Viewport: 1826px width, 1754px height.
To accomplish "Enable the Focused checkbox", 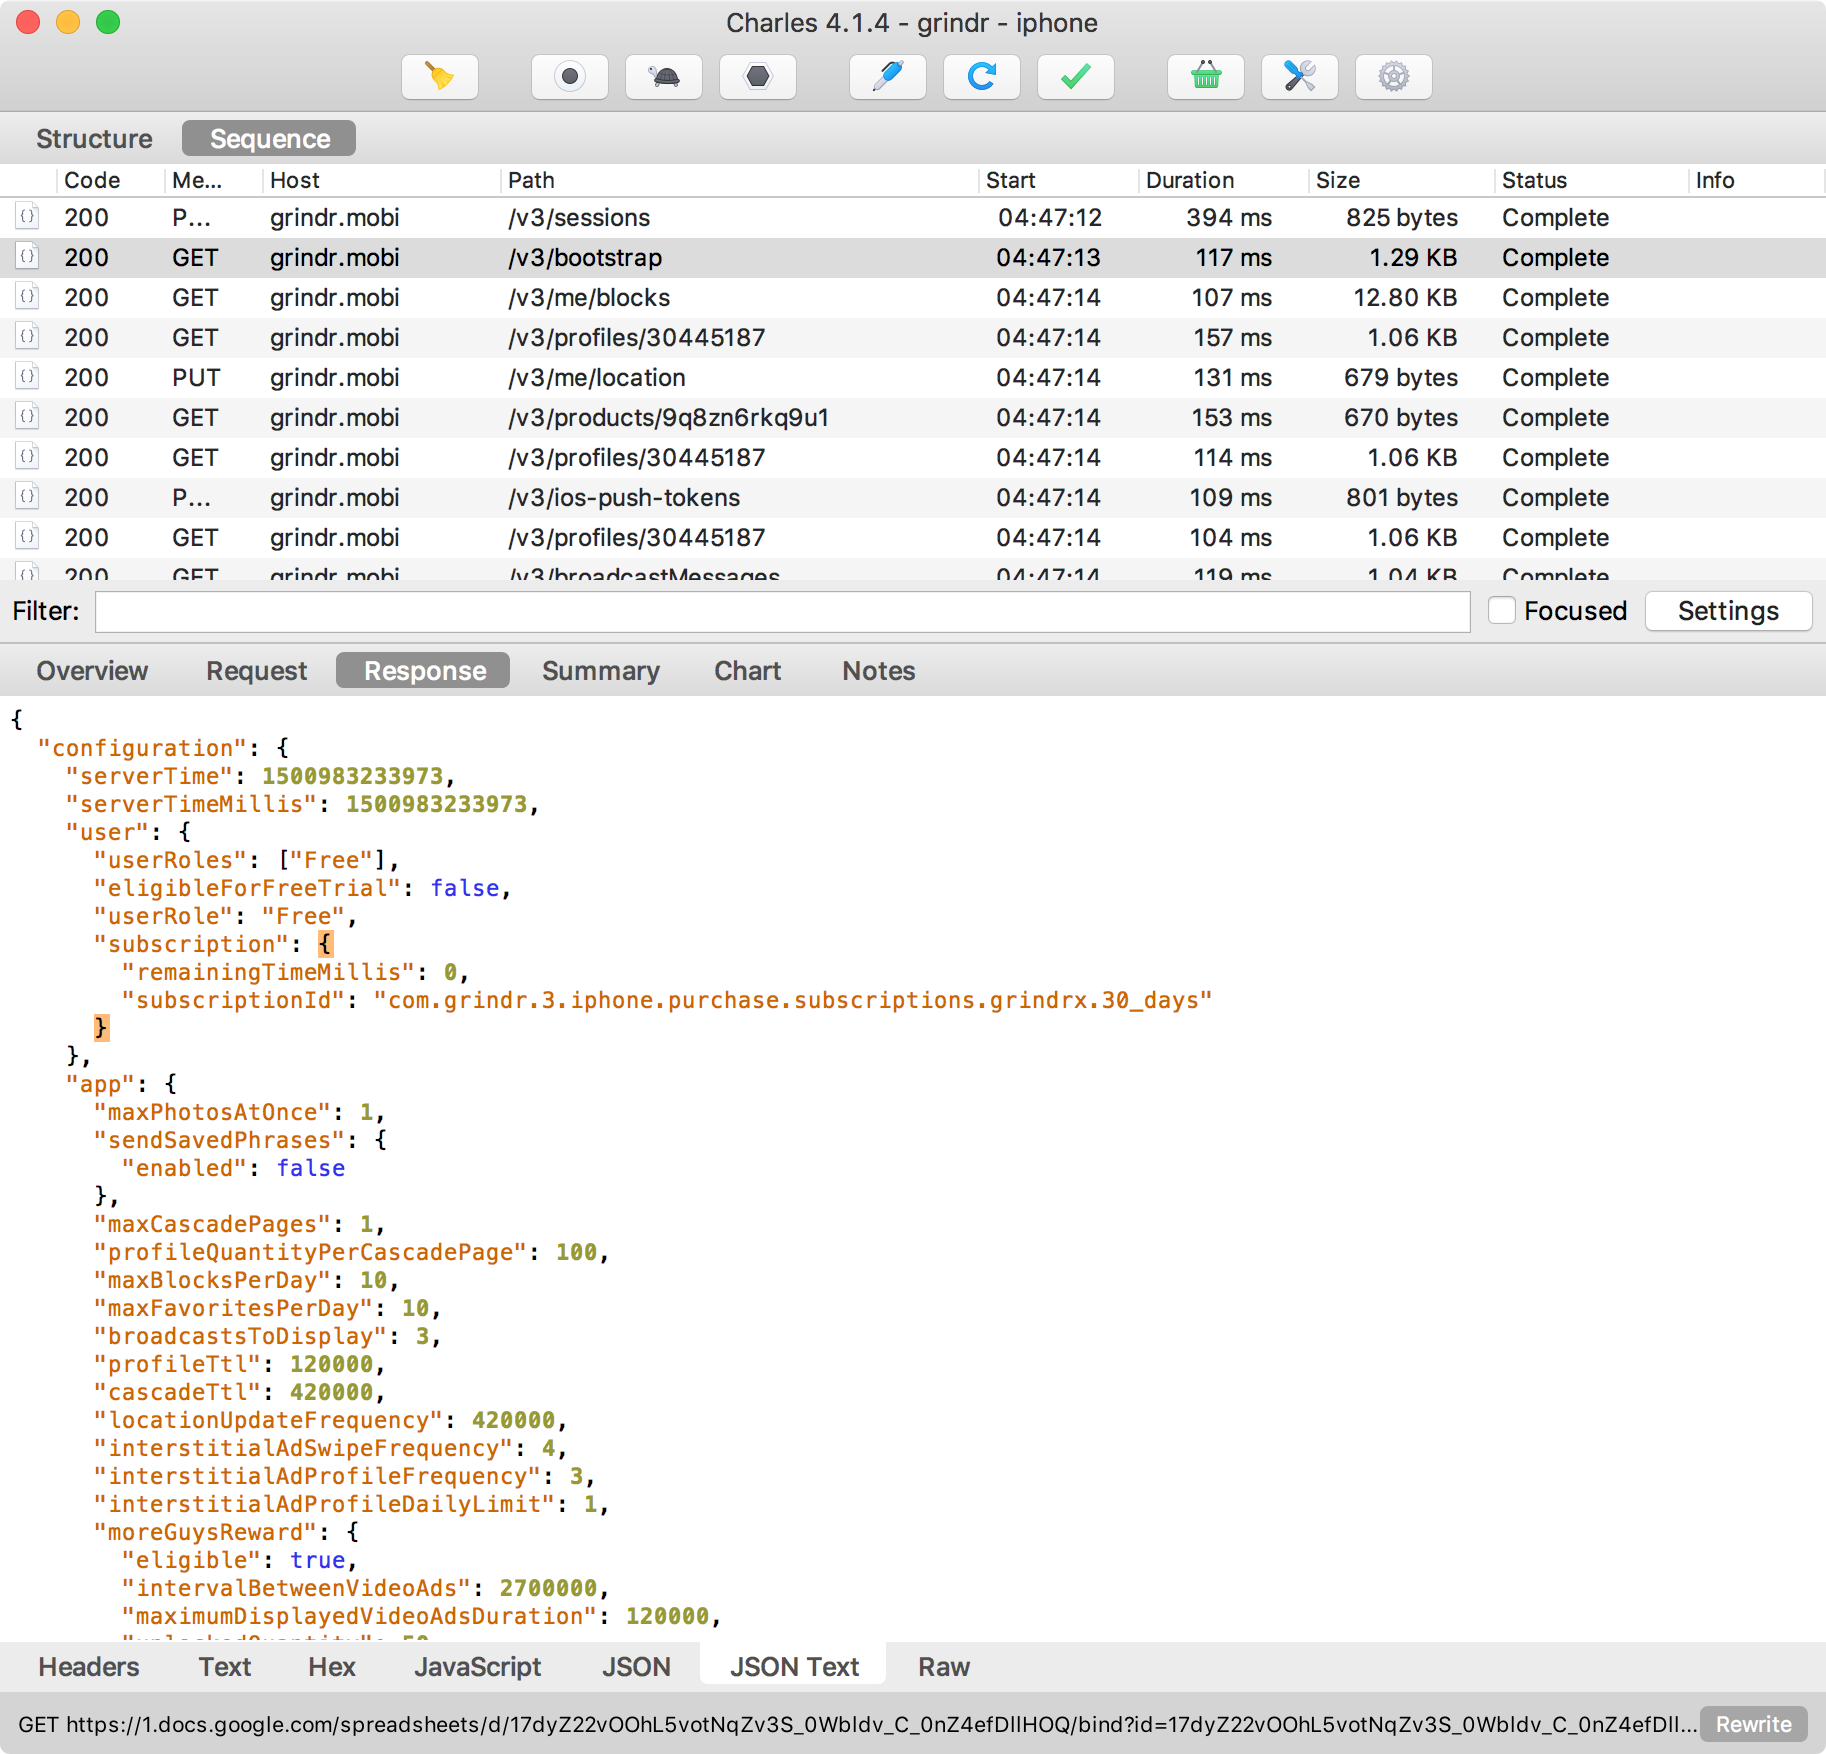I will click(x=1502, y=610).
